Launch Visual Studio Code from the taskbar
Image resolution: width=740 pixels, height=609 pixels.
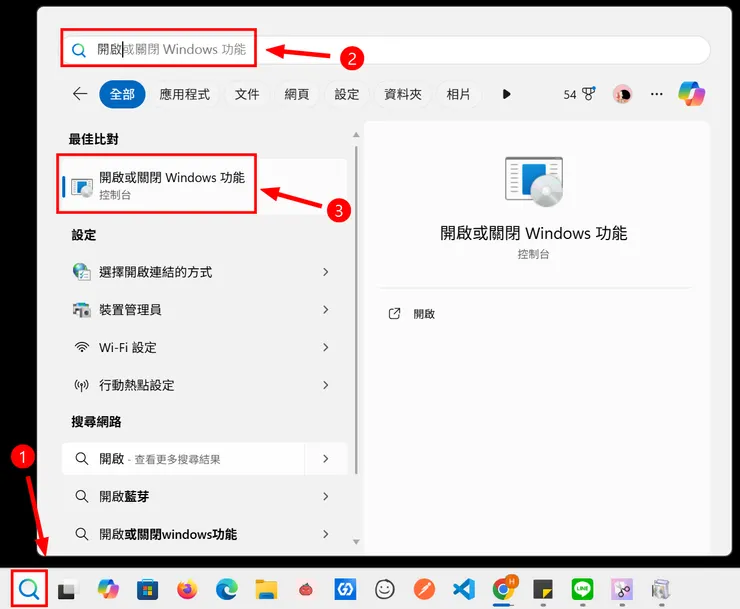click(464, 589)
